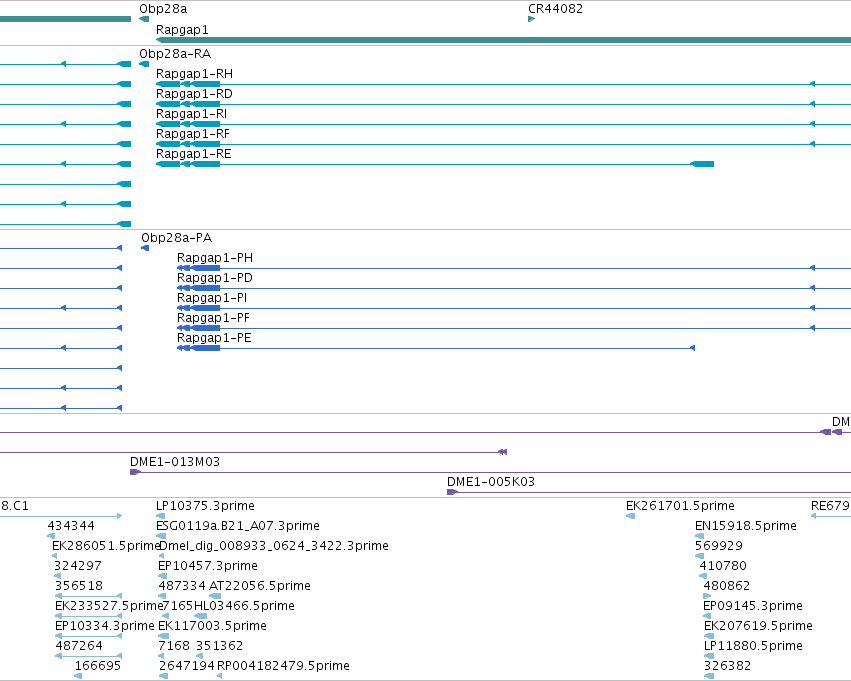851x681 pixels.
Task: Click EST EK261701.5prime
Action: point(680,506)
